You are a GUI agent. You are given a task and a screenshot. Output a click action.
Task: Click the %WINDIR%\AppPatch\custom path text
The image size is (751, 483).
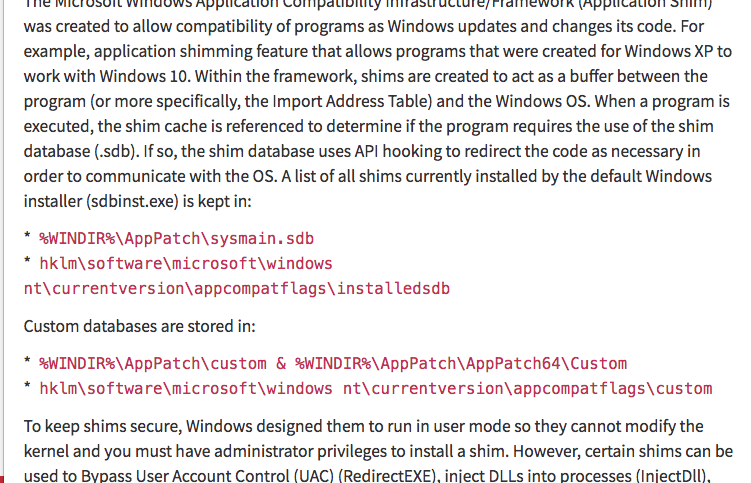pyautogui.click(x=153, y=363)
